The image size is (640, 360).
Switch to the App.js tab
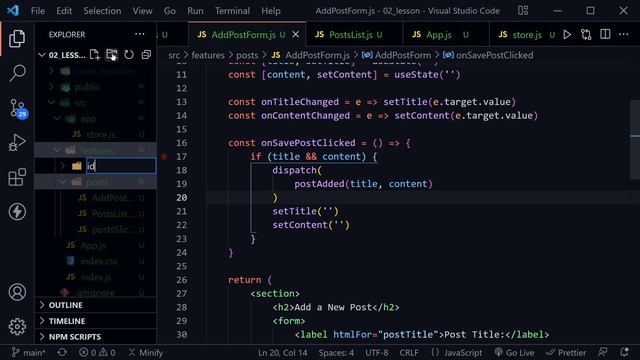445,35
